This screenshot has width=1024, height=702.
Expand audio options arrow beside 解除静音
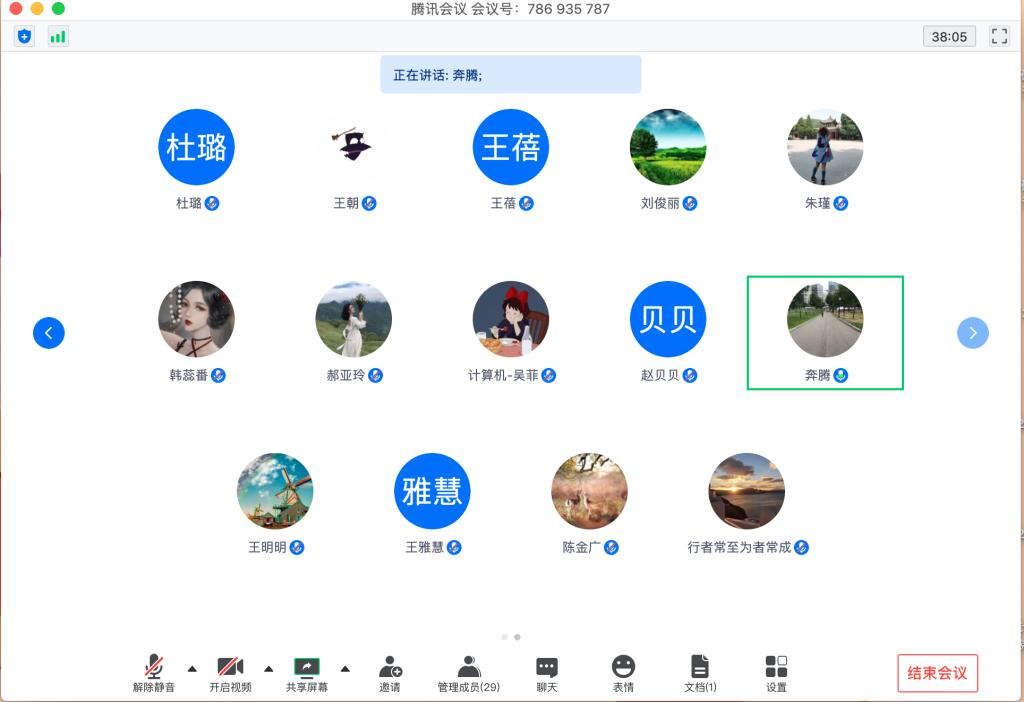point(192,668)
